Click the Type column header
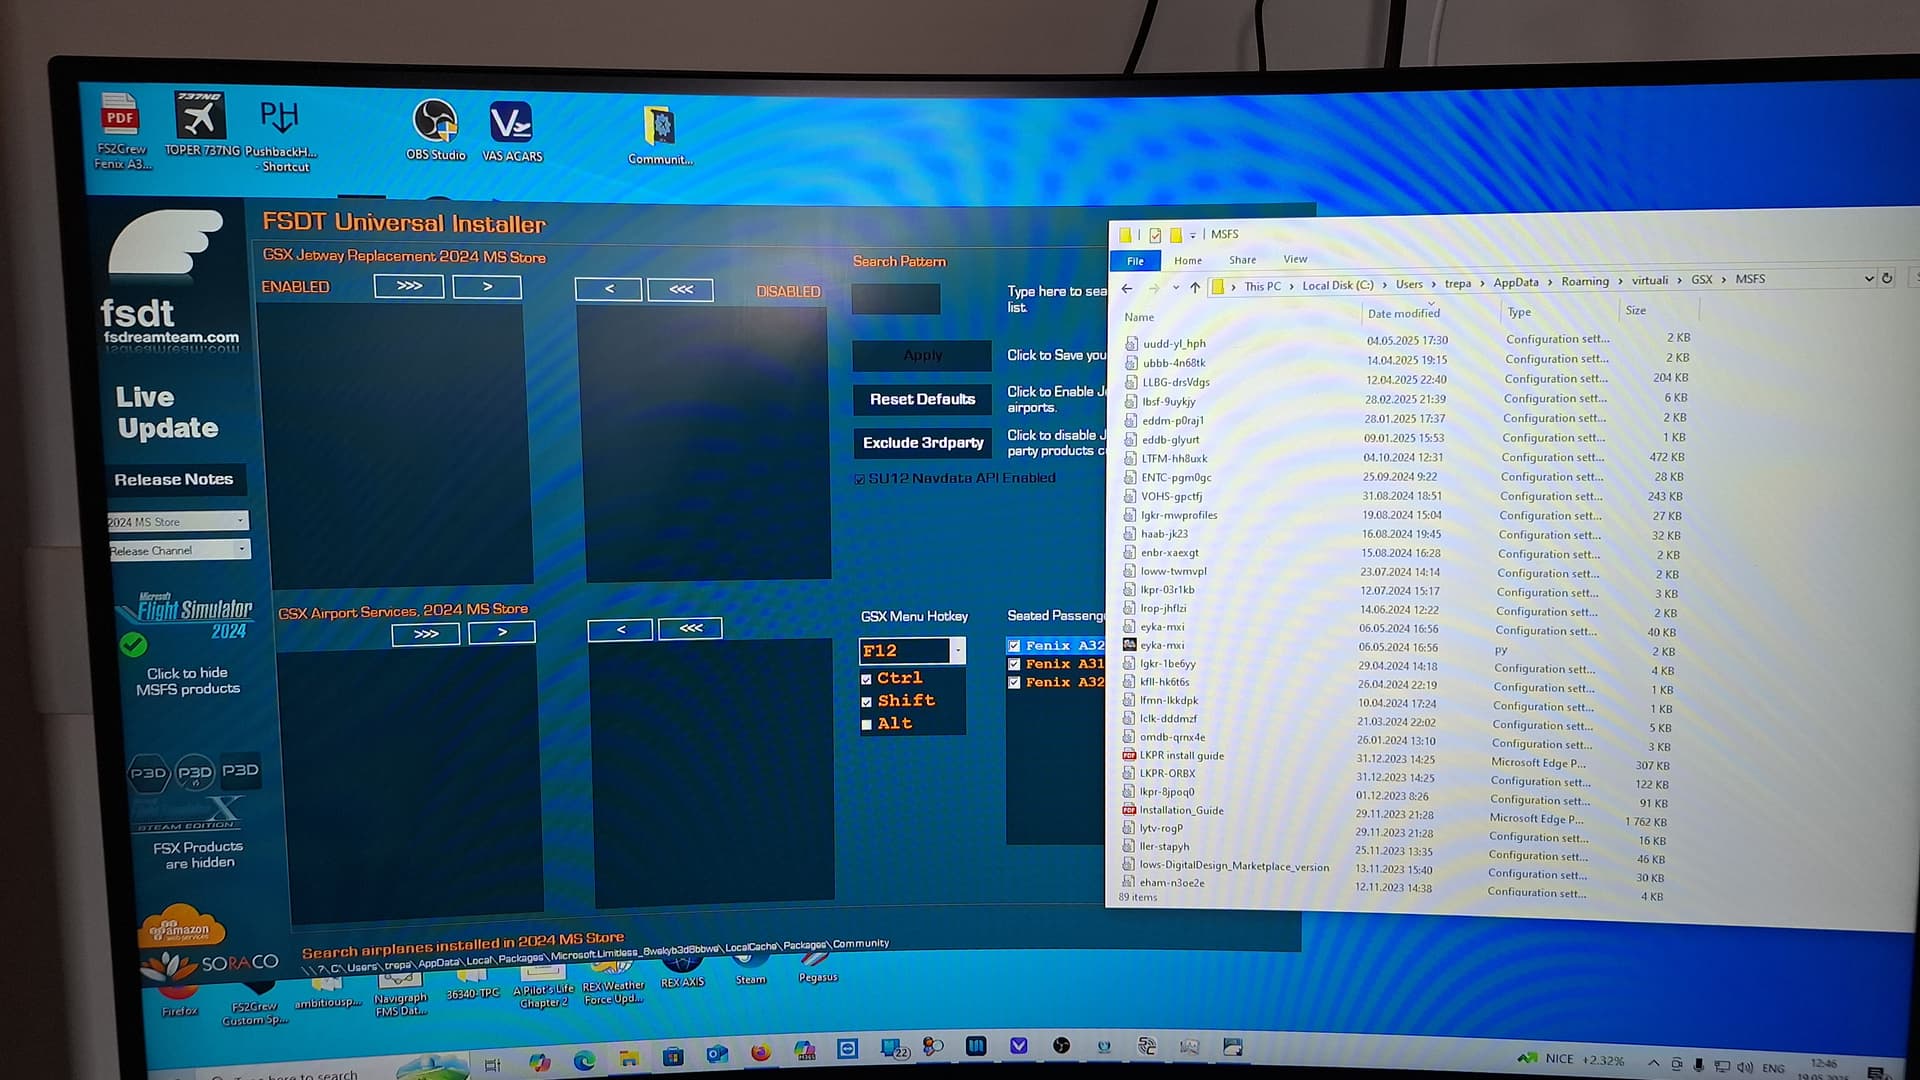Image resolution: width=1920 pixels, height=1080 pixels. pyautogui.click(x=1519, y=312)
